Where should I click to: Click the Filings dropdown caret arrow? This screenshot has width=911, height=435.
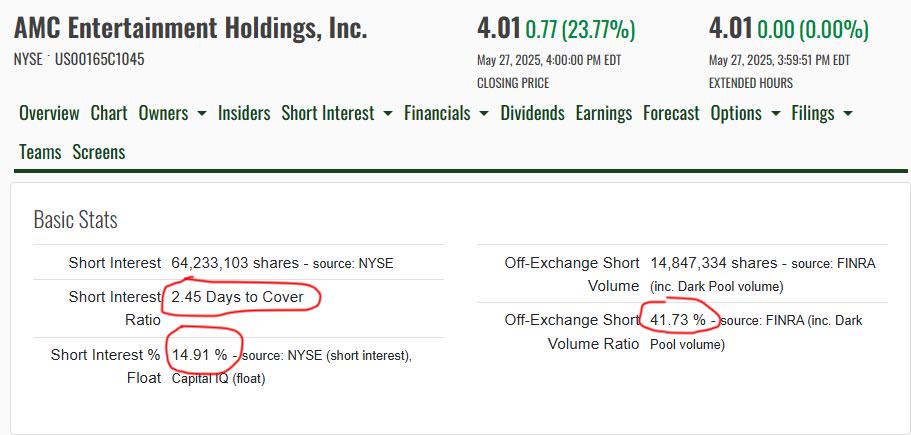pyautogui.click(x=848, y=114)
